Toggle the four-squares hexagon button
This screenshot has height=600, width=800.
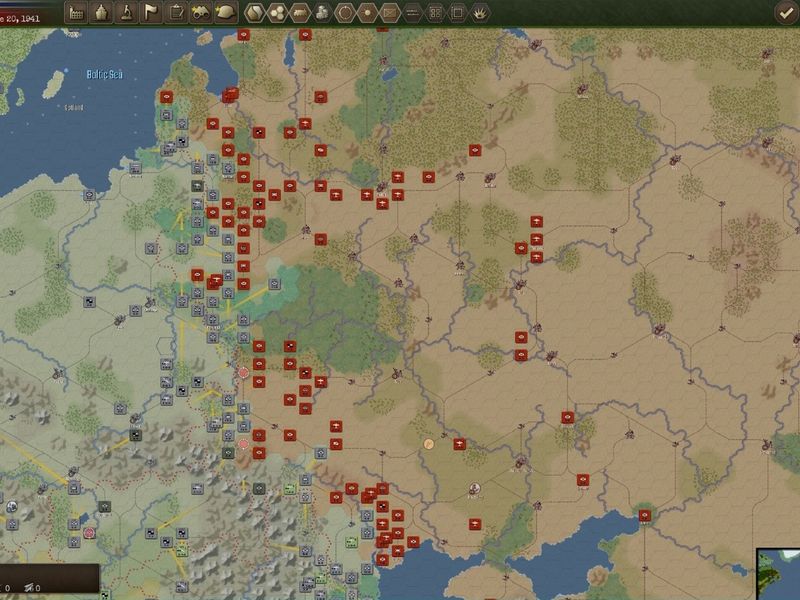435,13
